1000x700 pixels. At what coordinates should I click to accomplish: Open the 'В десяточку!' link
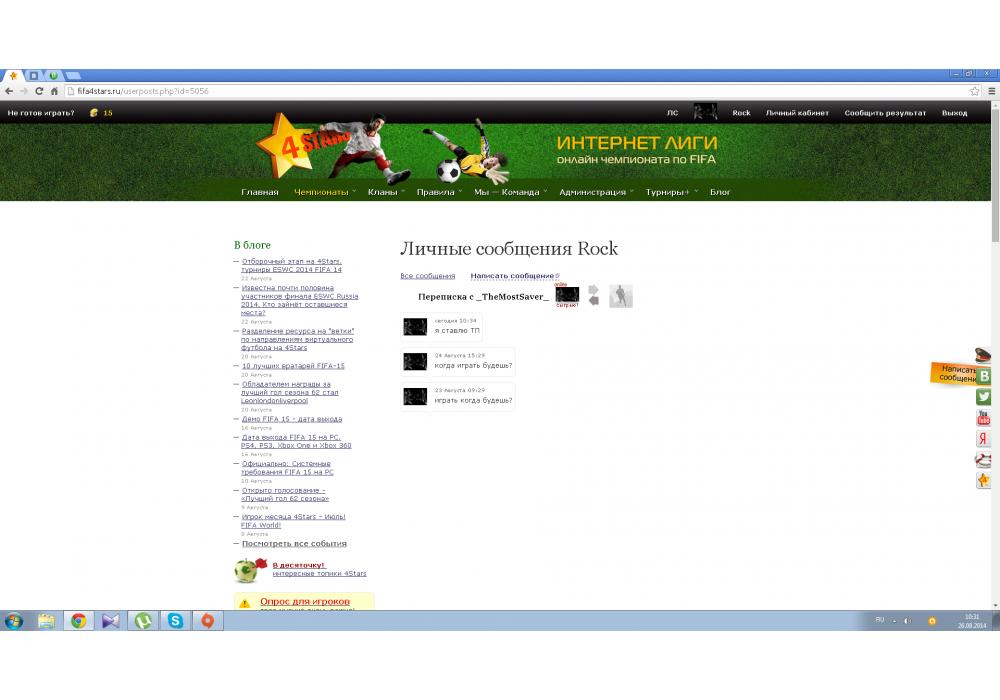(299, 565)
